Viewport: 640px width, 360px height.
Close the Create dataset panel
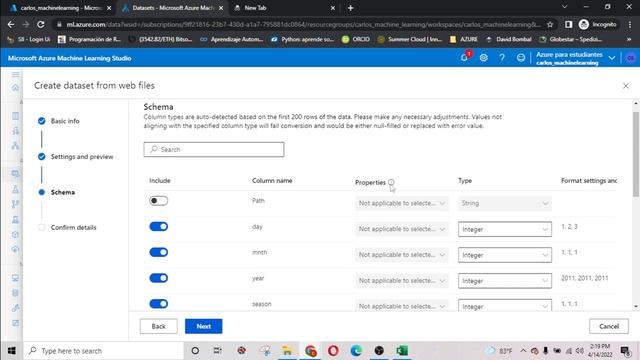click(x=625, y=86)
